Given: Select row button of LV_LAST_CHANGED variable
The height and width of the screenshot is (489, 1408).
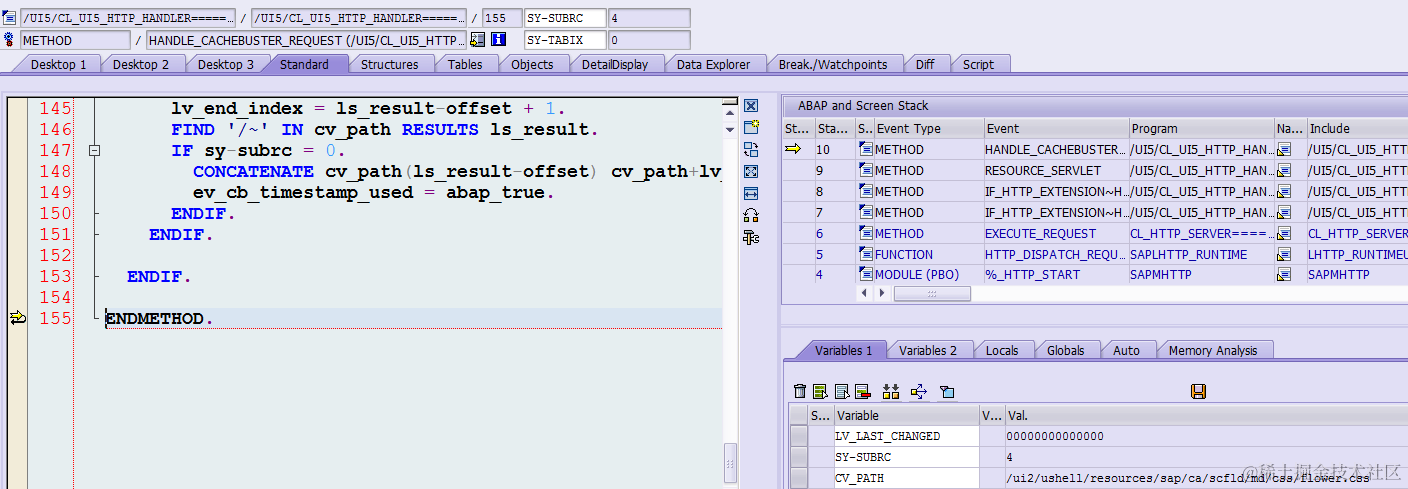Looking at the screenshot, I should [x=798, y=436].
